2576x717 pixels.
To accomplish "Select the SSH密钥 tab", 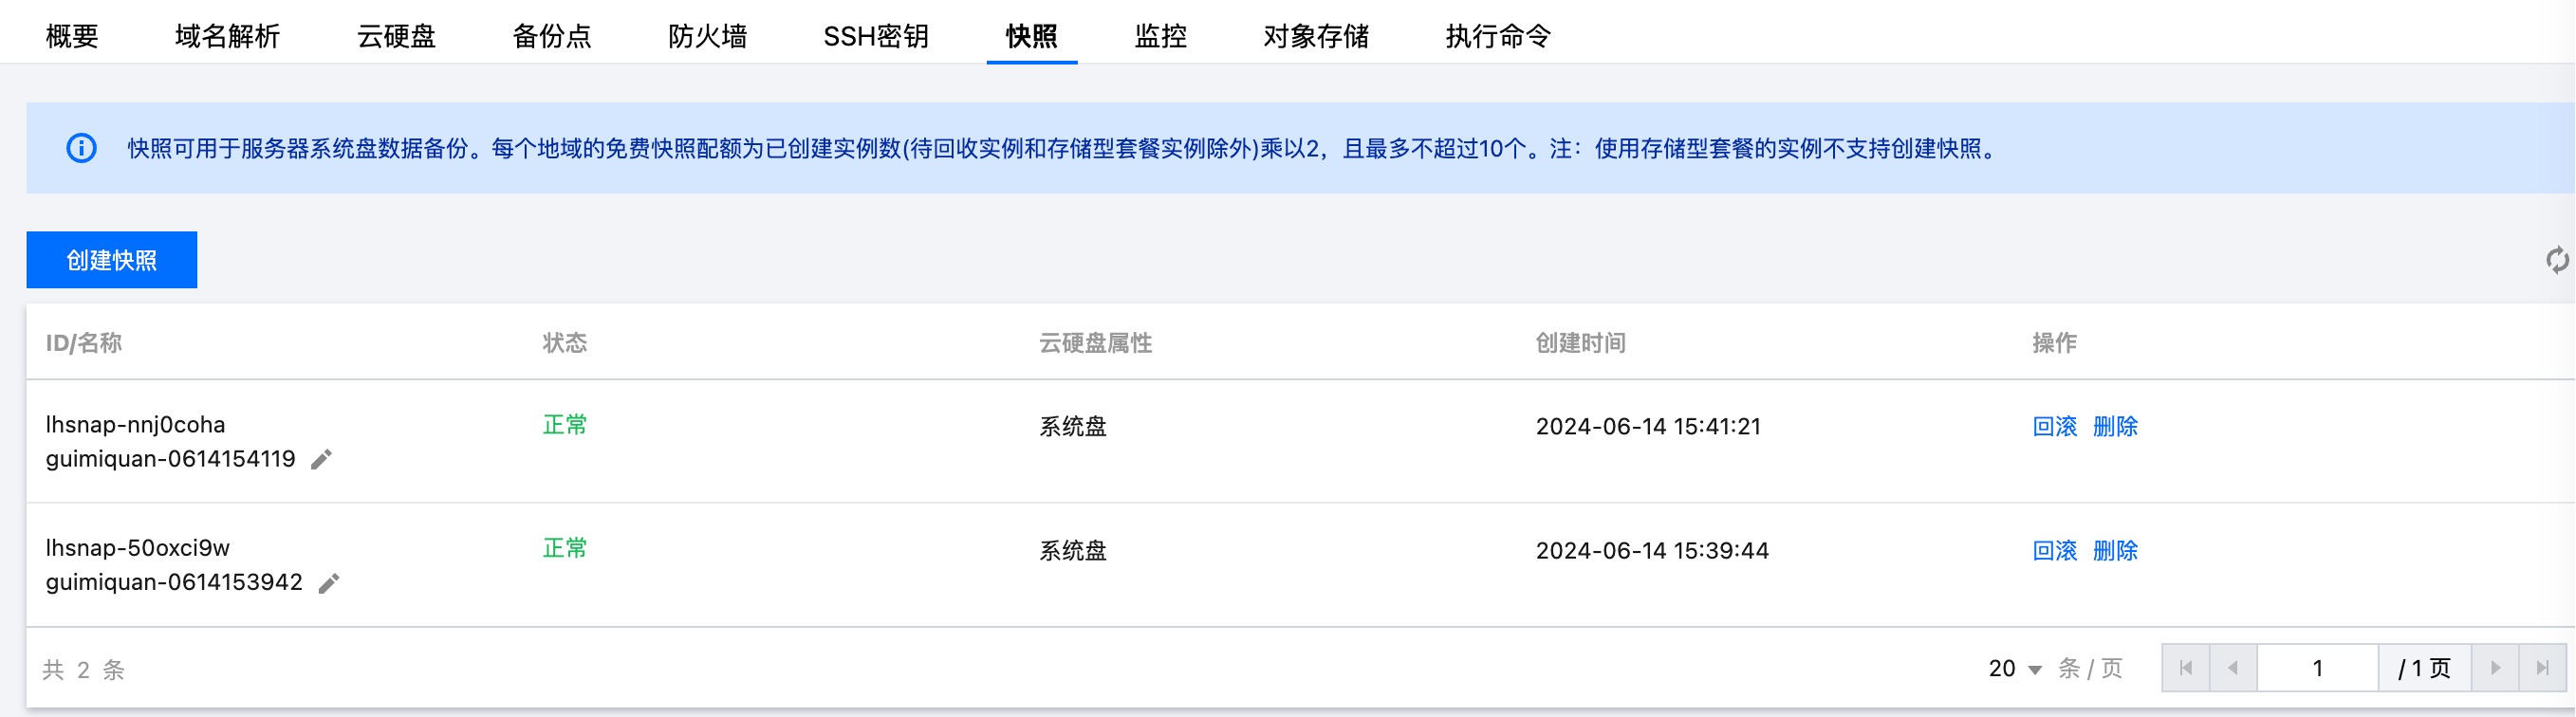I will coord(875,37).
